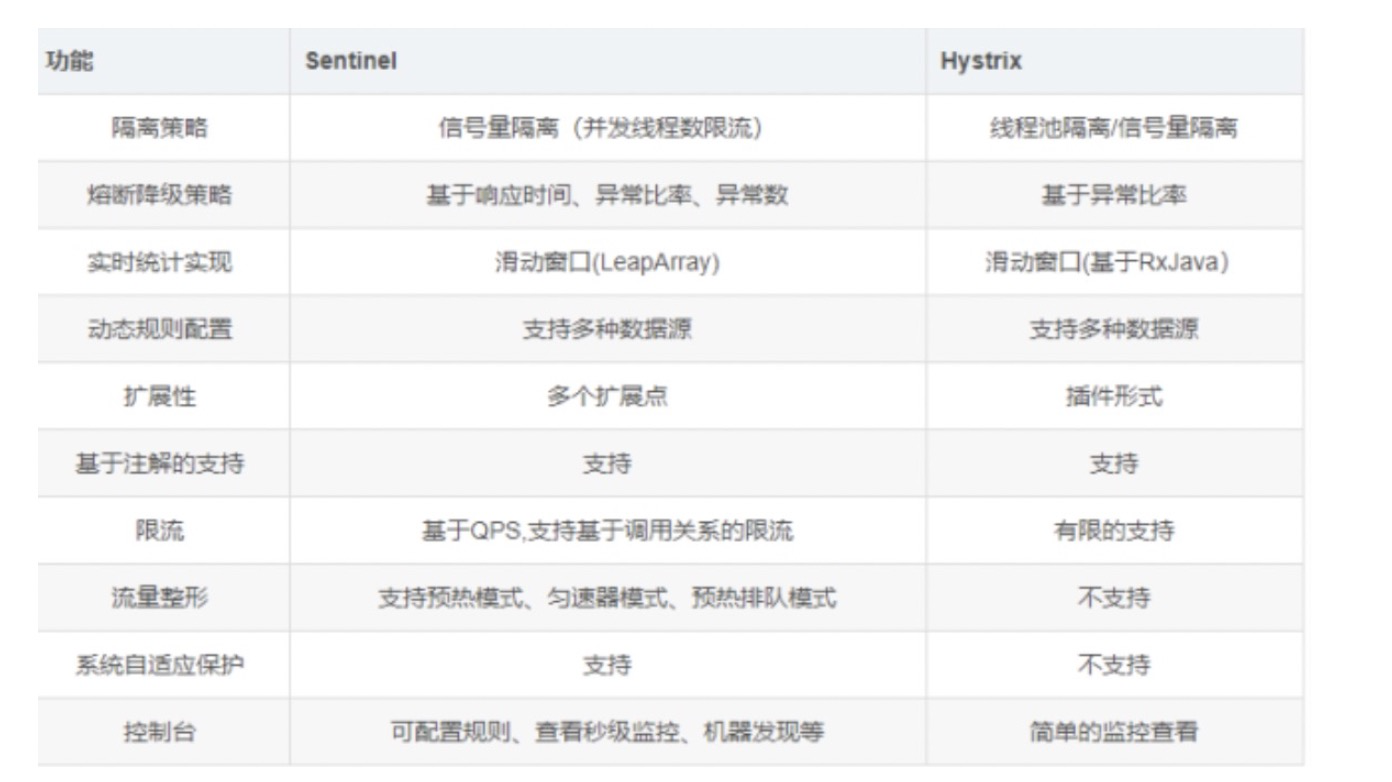
Task: Select the '插件形式' cell
Action: (1114, 396)
